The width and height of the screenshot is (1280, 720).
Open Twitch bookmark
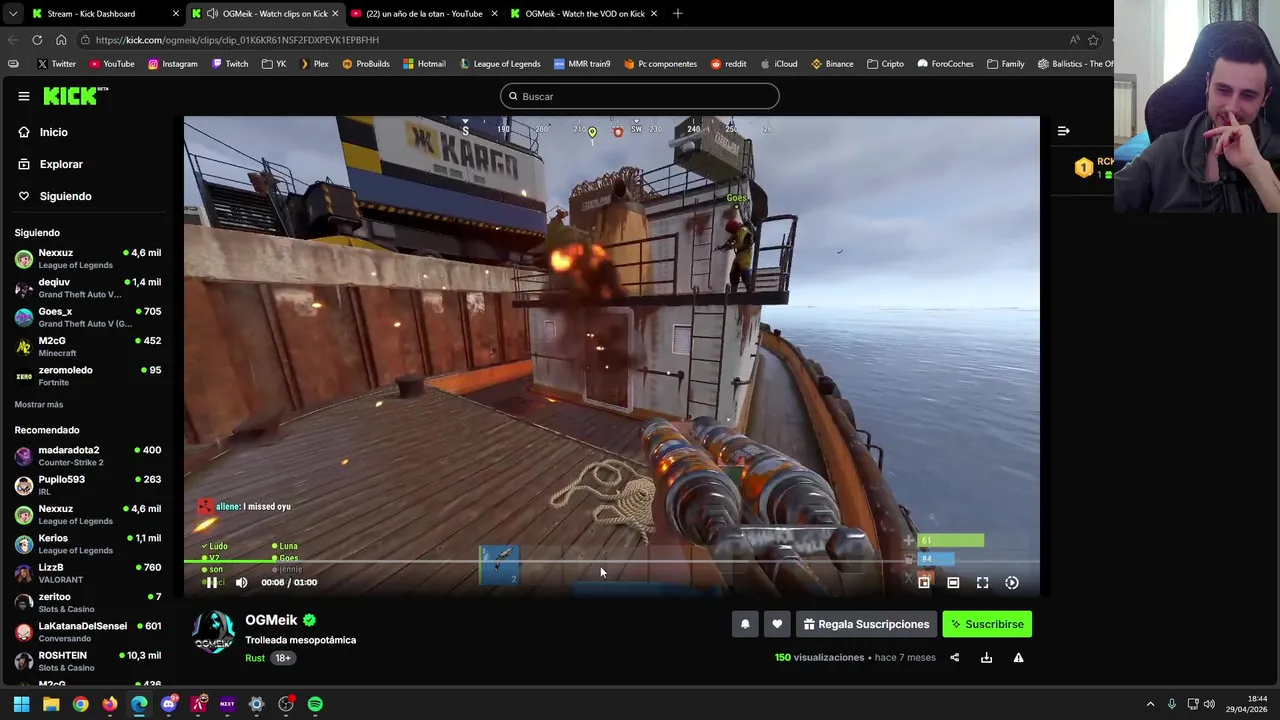[x=228, y=64]
